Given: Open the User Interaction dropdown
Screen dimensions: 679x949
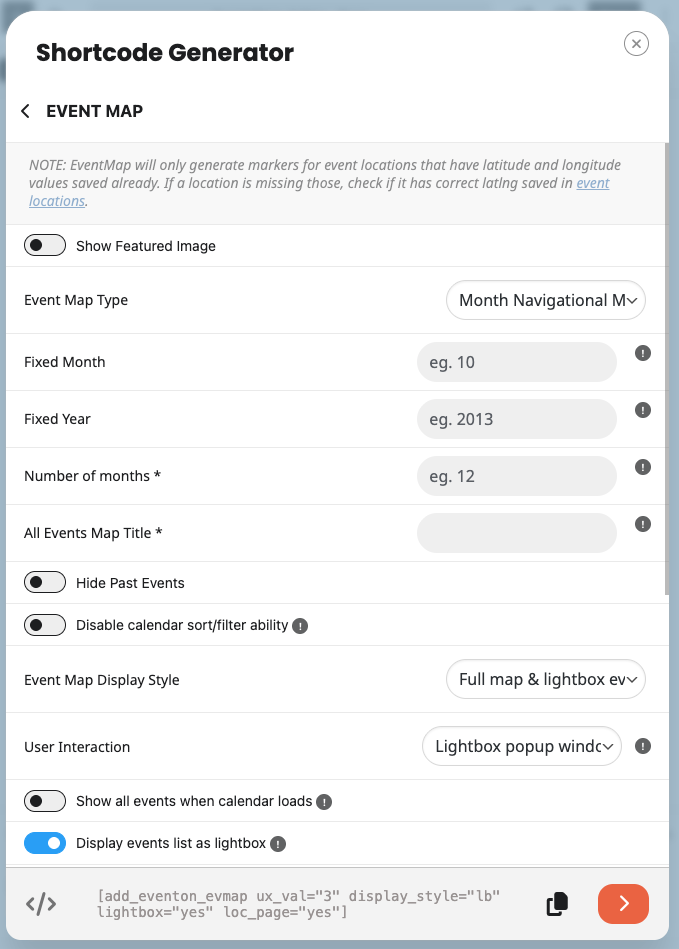Looking at the screenshot, I should 522,746.
